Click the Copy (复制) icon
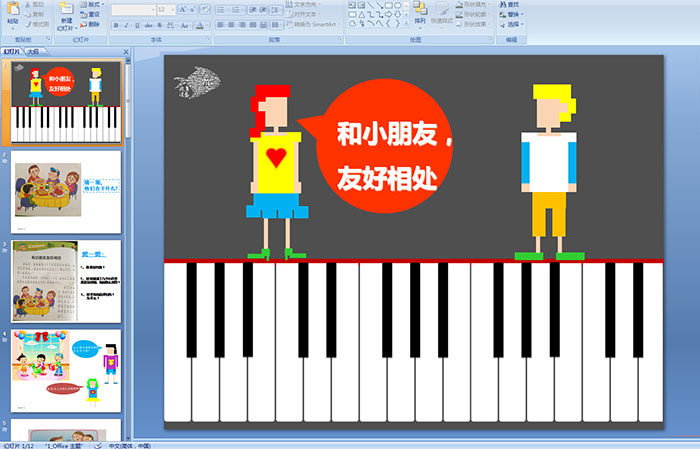 [x=35, y=14]
